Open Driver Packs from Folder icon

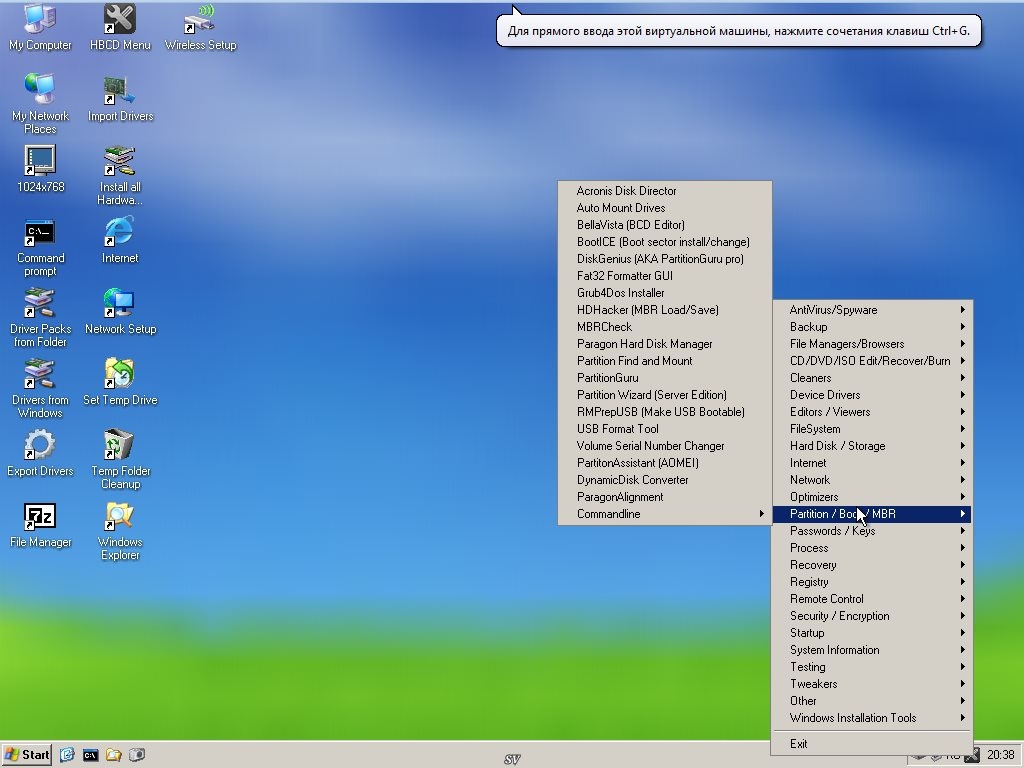[40, 304]
